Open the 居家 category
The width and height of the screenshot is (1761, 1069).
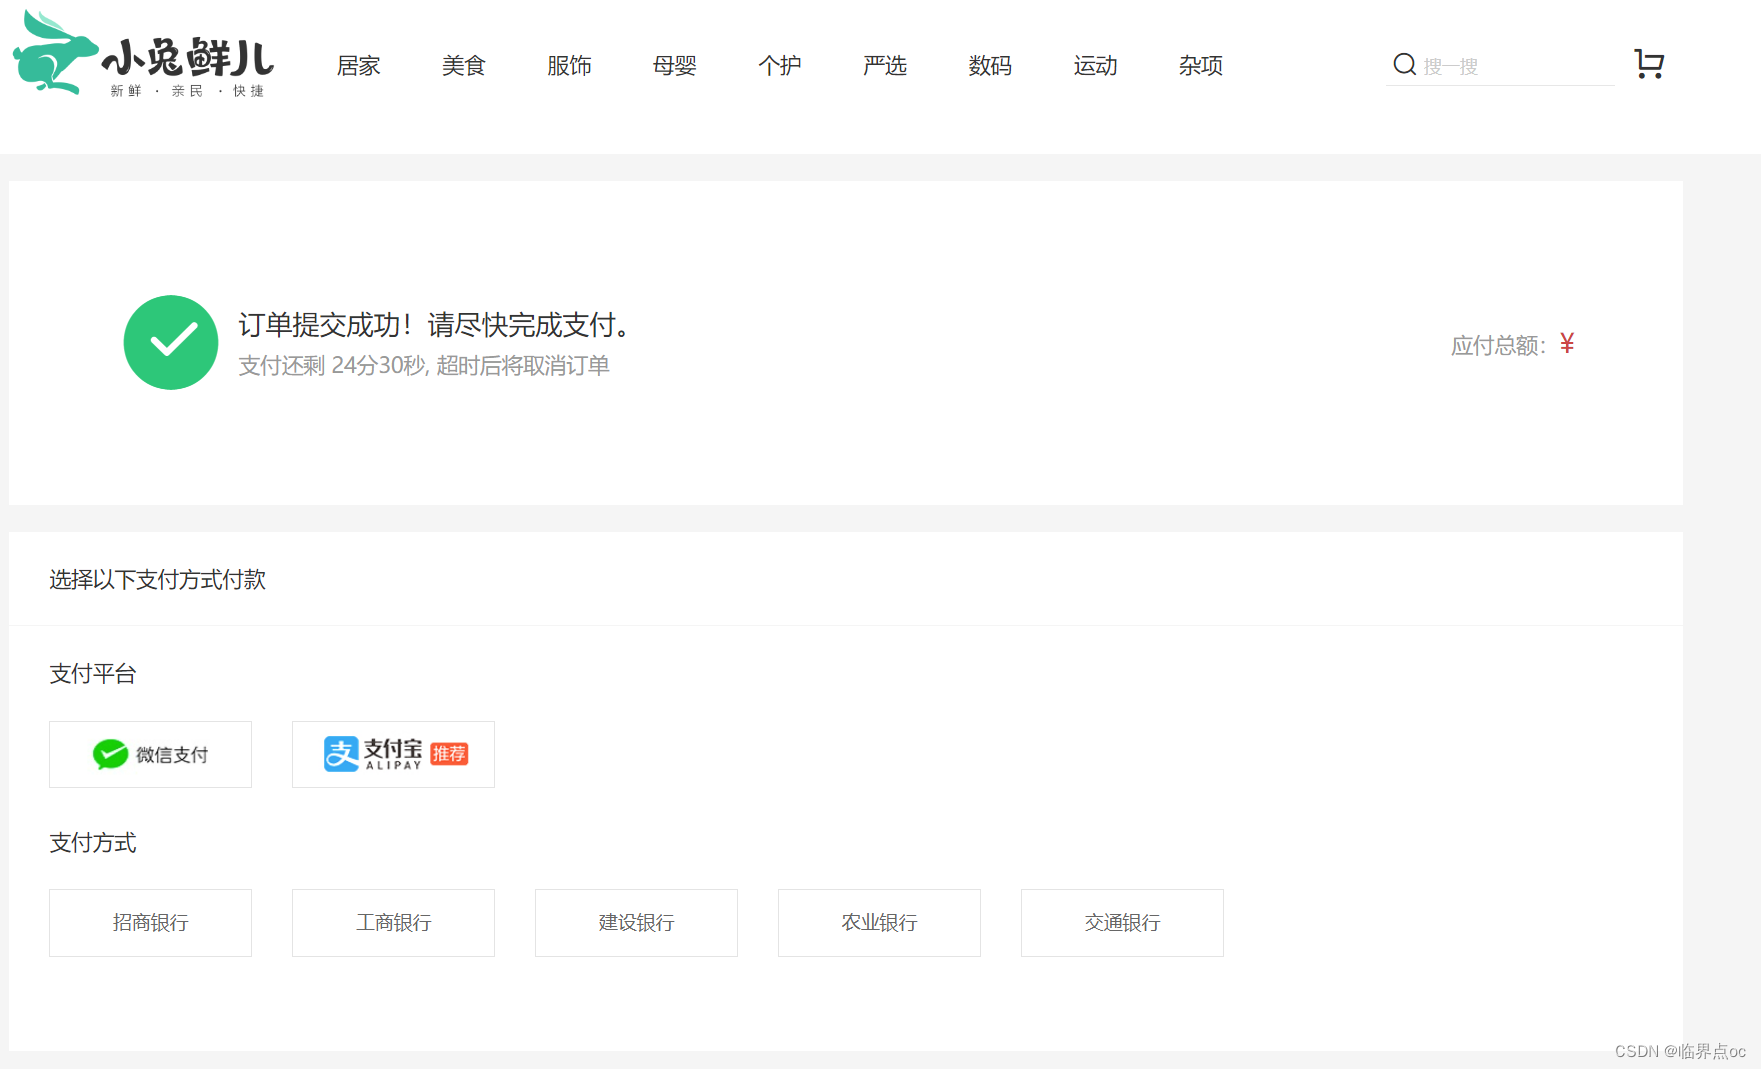coord(359,66)
